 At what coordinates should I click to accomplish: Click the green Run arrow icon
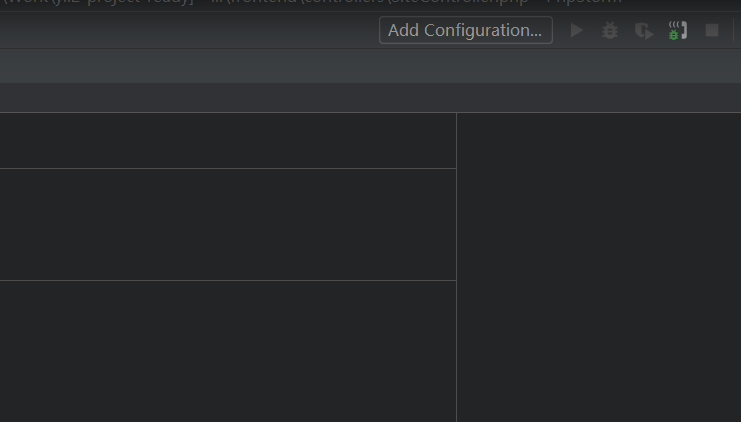tap(577, 31)
